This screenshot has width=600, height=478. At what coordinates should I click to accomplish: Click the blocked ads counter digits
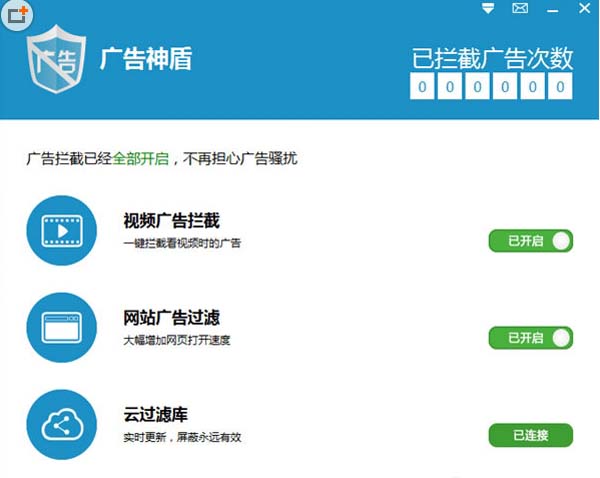click(x=491, y=86)
